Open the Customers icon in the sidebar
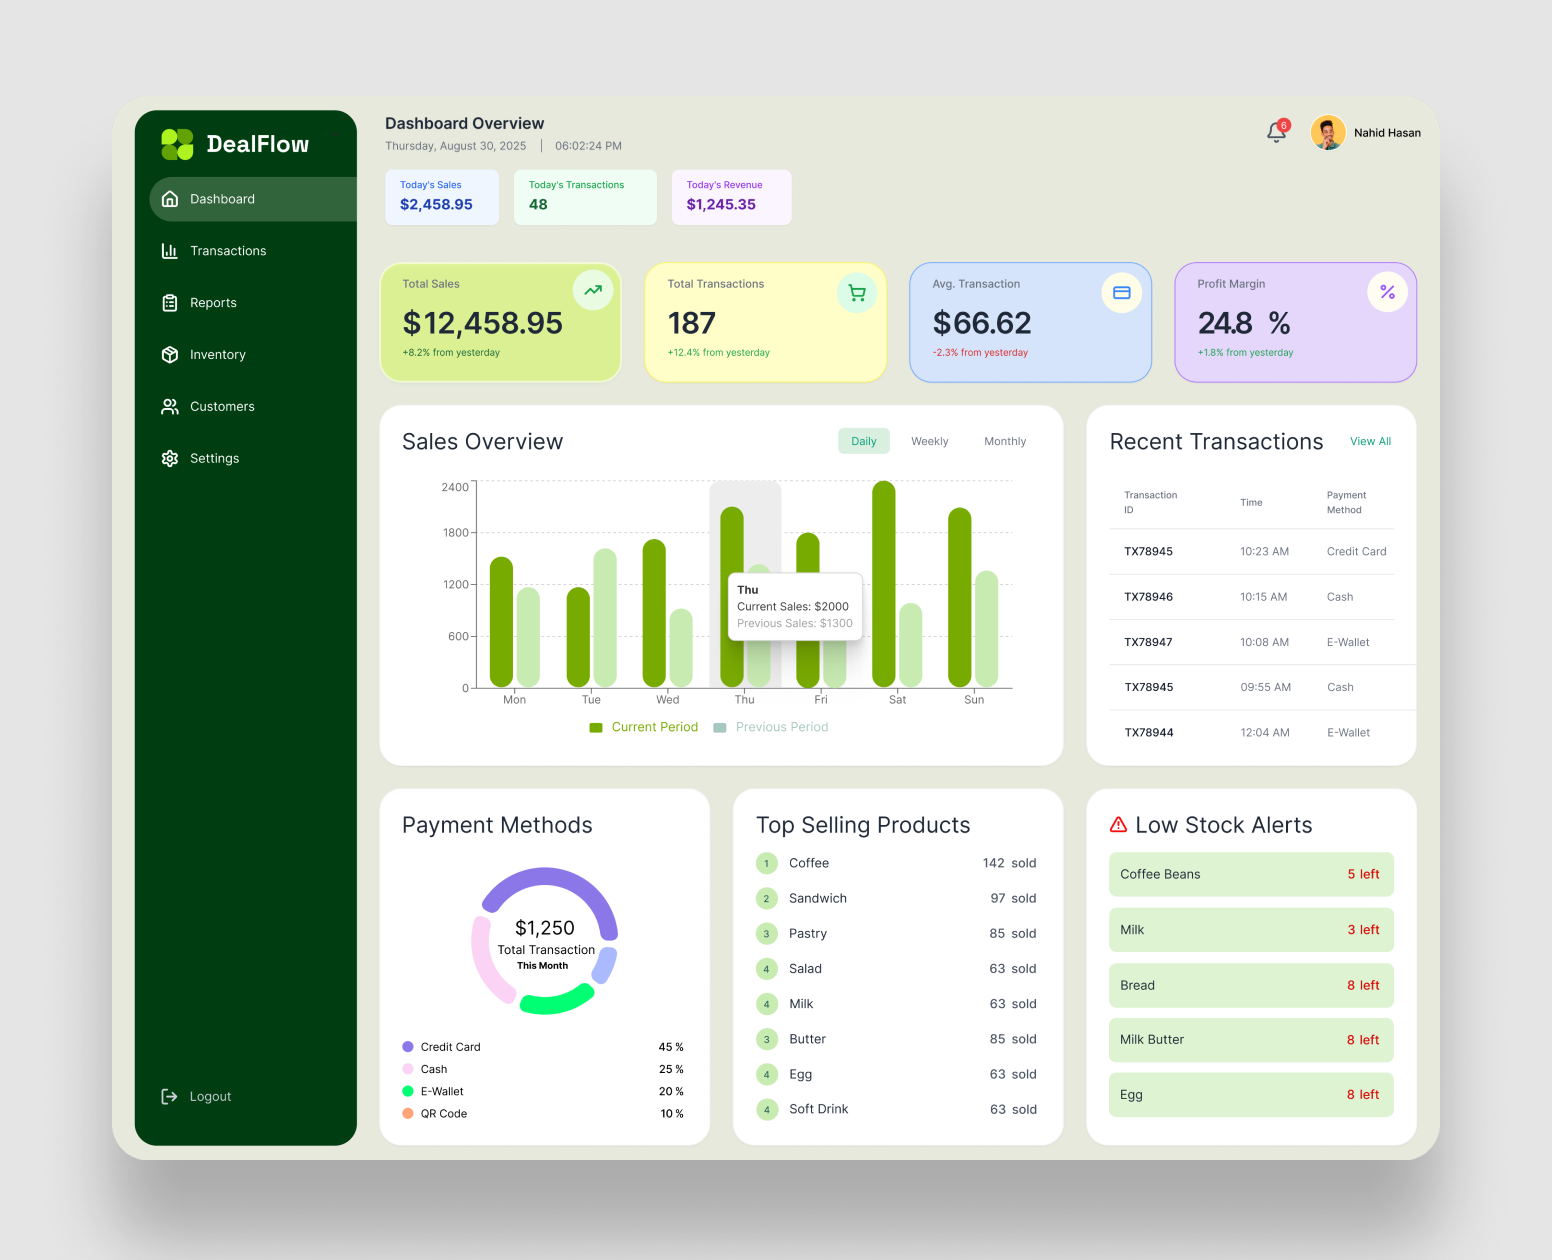Screen dimensions: 1552x1260 pyautogui.click(x=170, y=406)
